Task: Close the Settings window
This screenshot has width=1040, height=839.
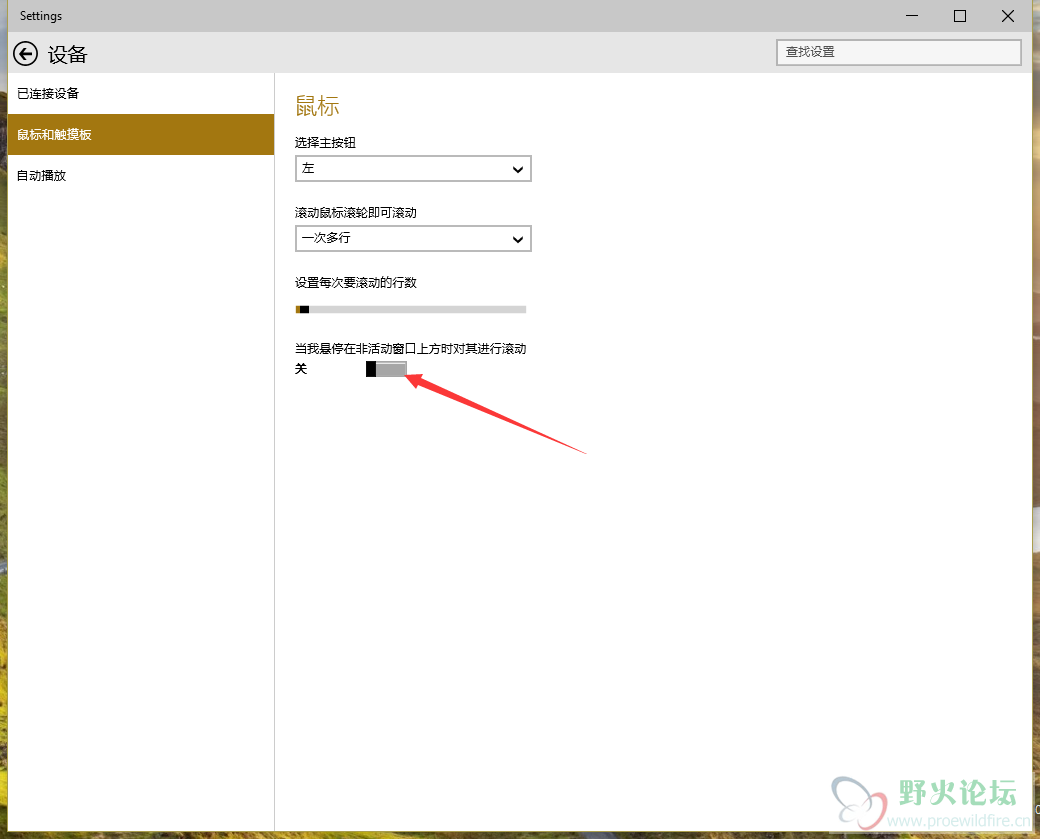Action: (1008, 16)
